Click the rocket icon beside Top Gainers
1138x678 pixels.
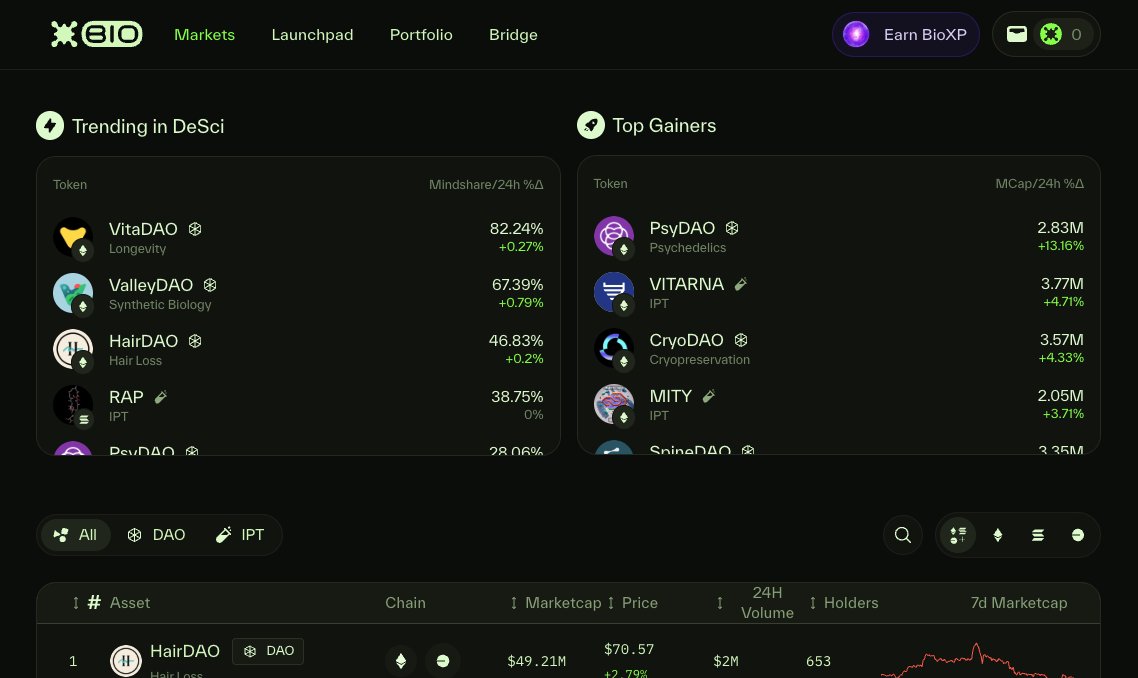591,125
